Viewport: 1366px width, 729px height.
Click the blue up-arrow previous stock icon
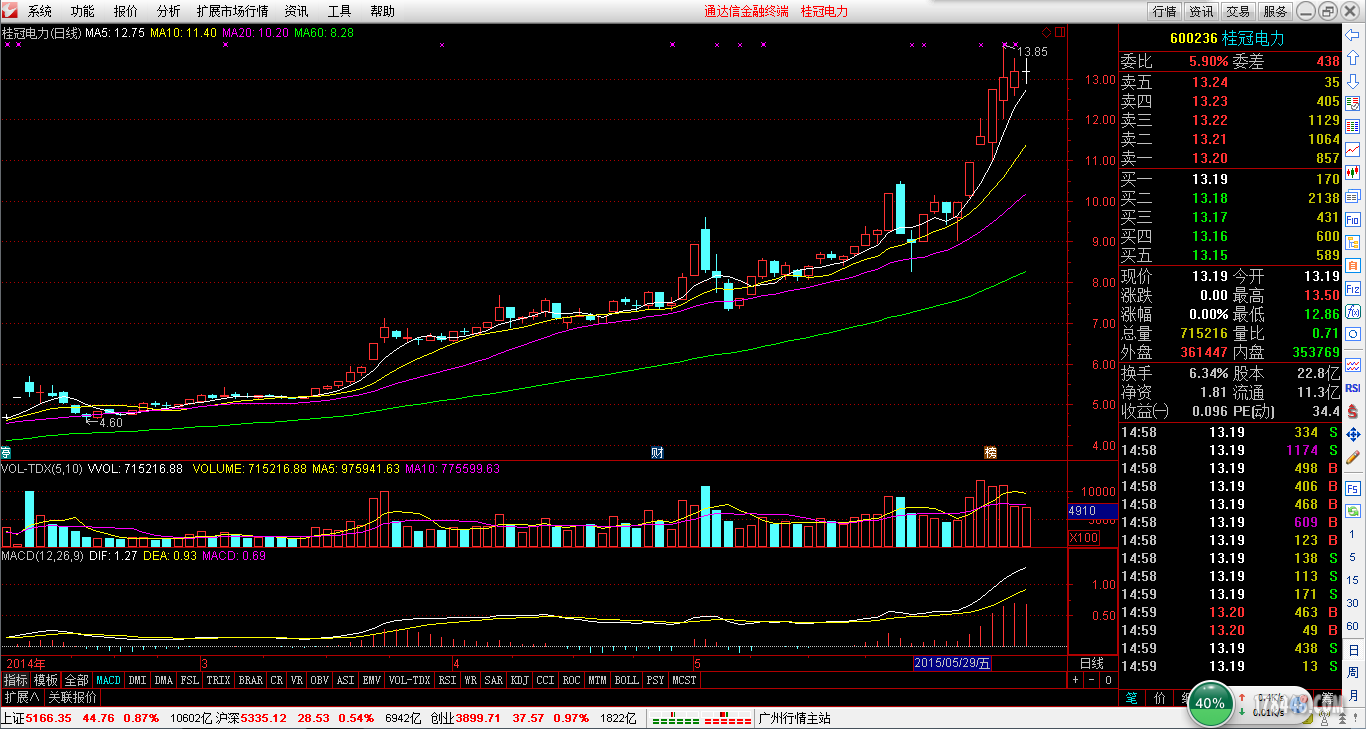coord(1352,57)
